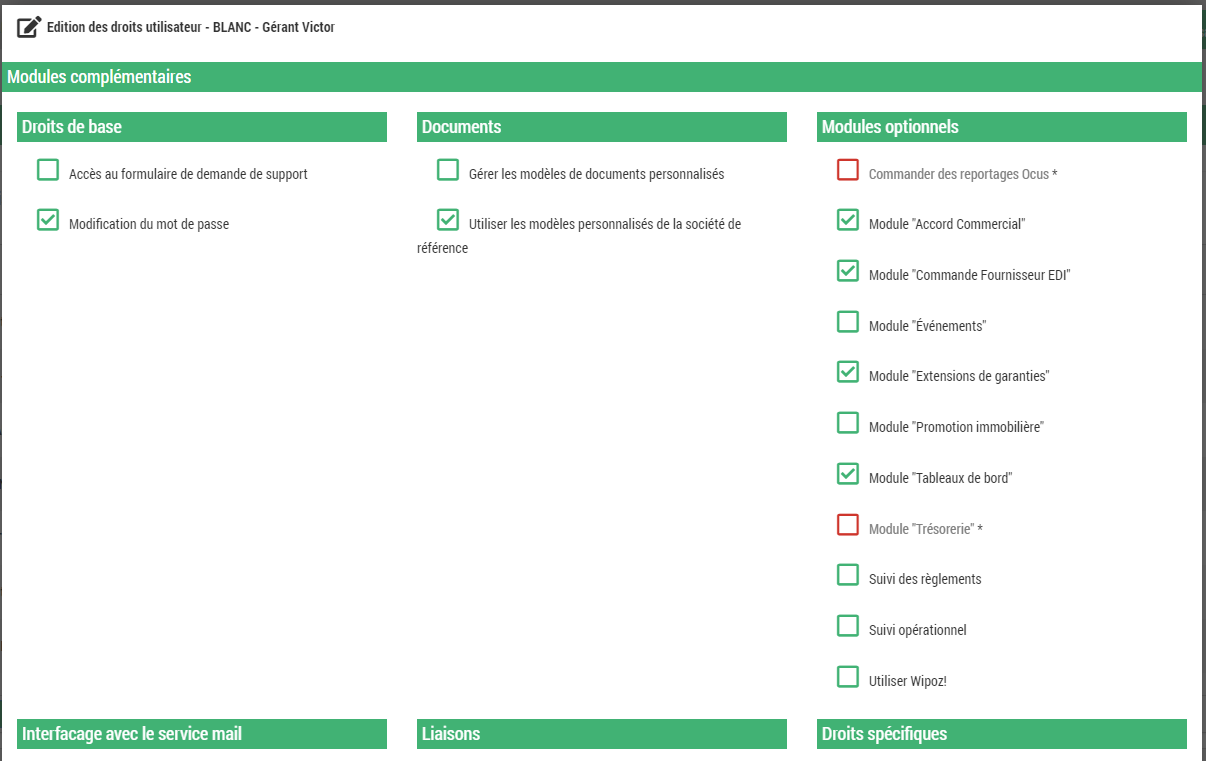Disable Module "Tableaux de bord"
Screen dimensions: 1206x761
pyautogui.click(x=848, y=474)
